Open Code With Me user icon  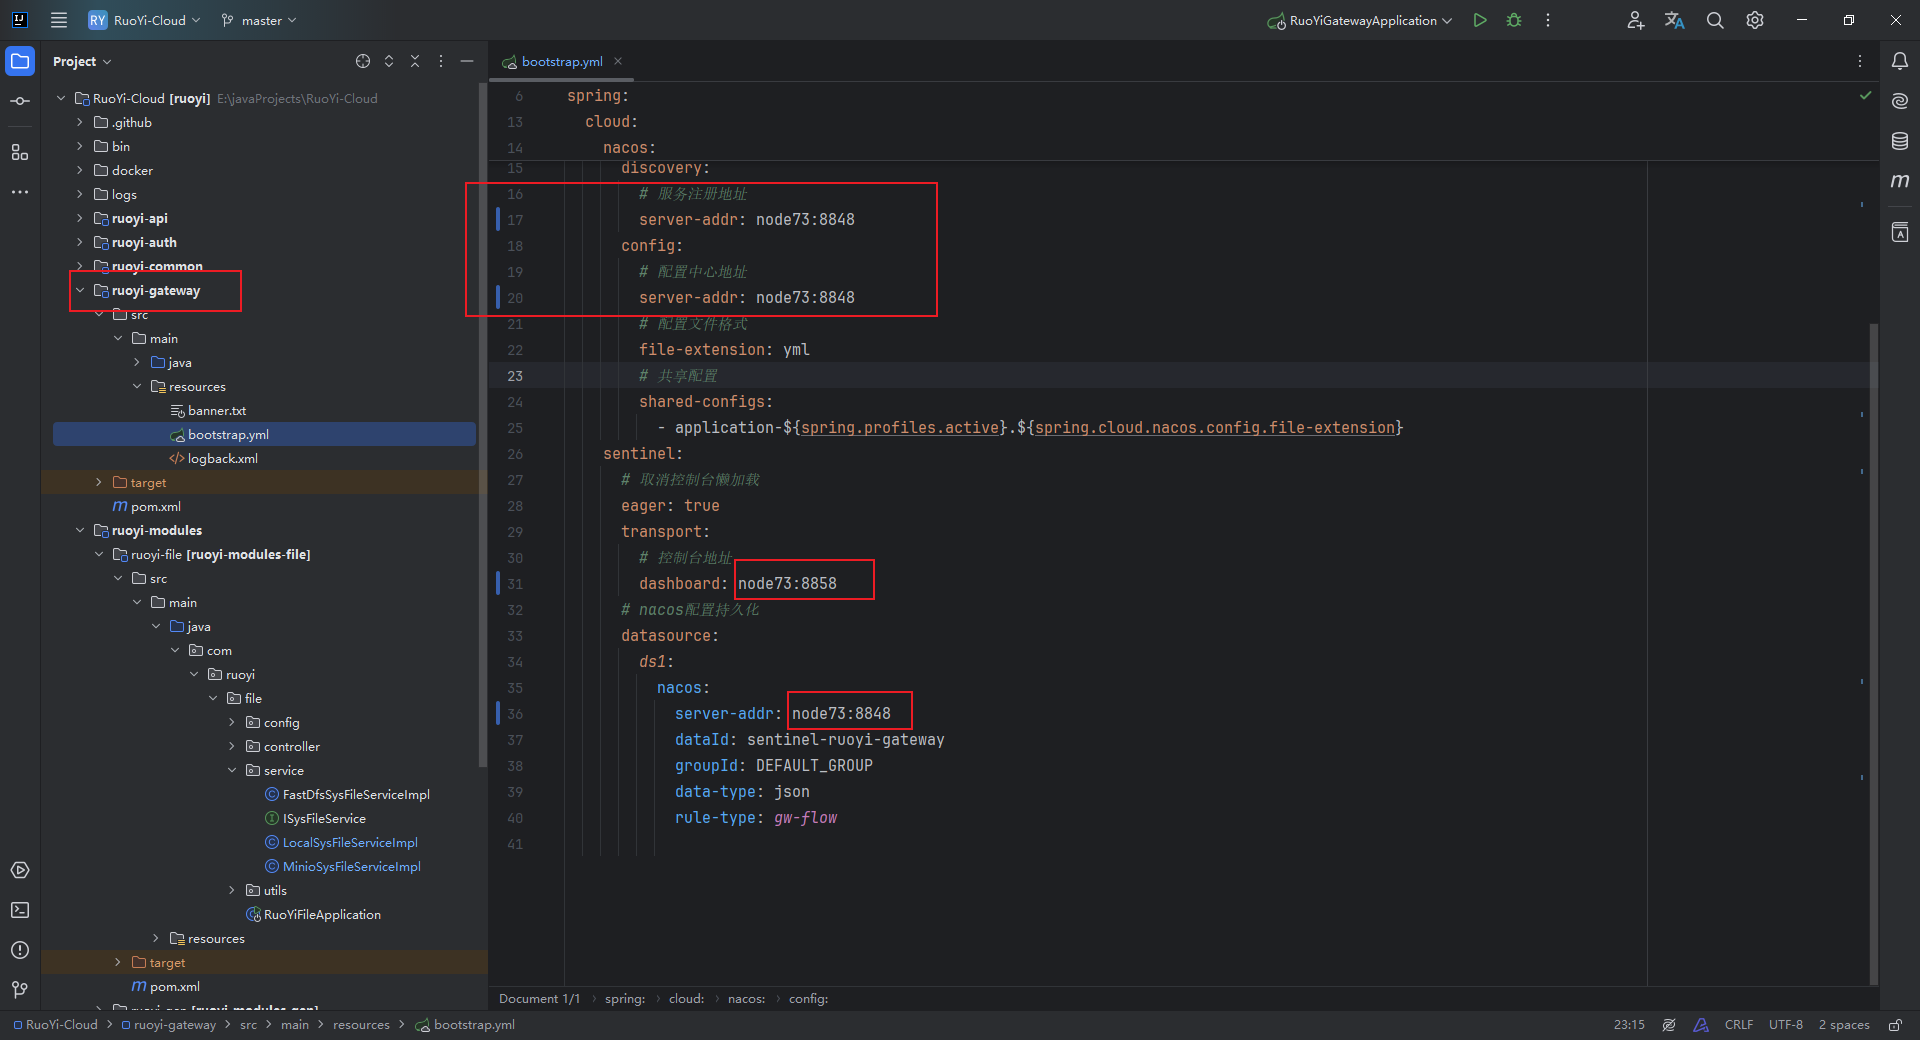tap(1635, 20)
